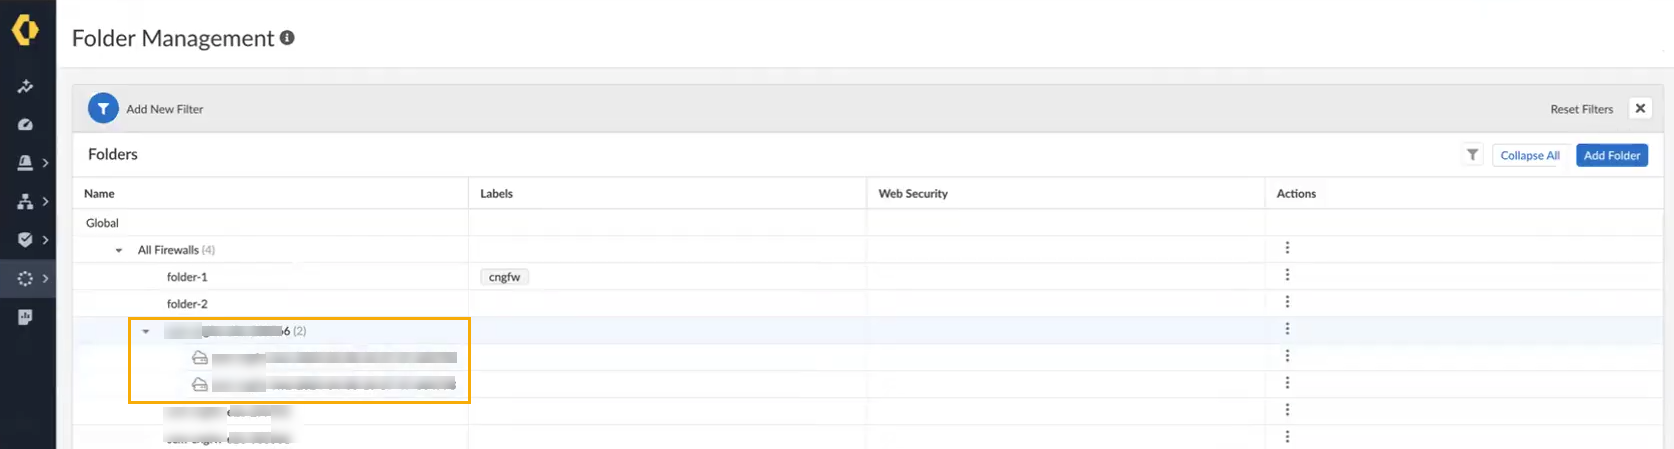
Task: Click the yellow logo at the top of the sidebar
Action: point(25,30)
